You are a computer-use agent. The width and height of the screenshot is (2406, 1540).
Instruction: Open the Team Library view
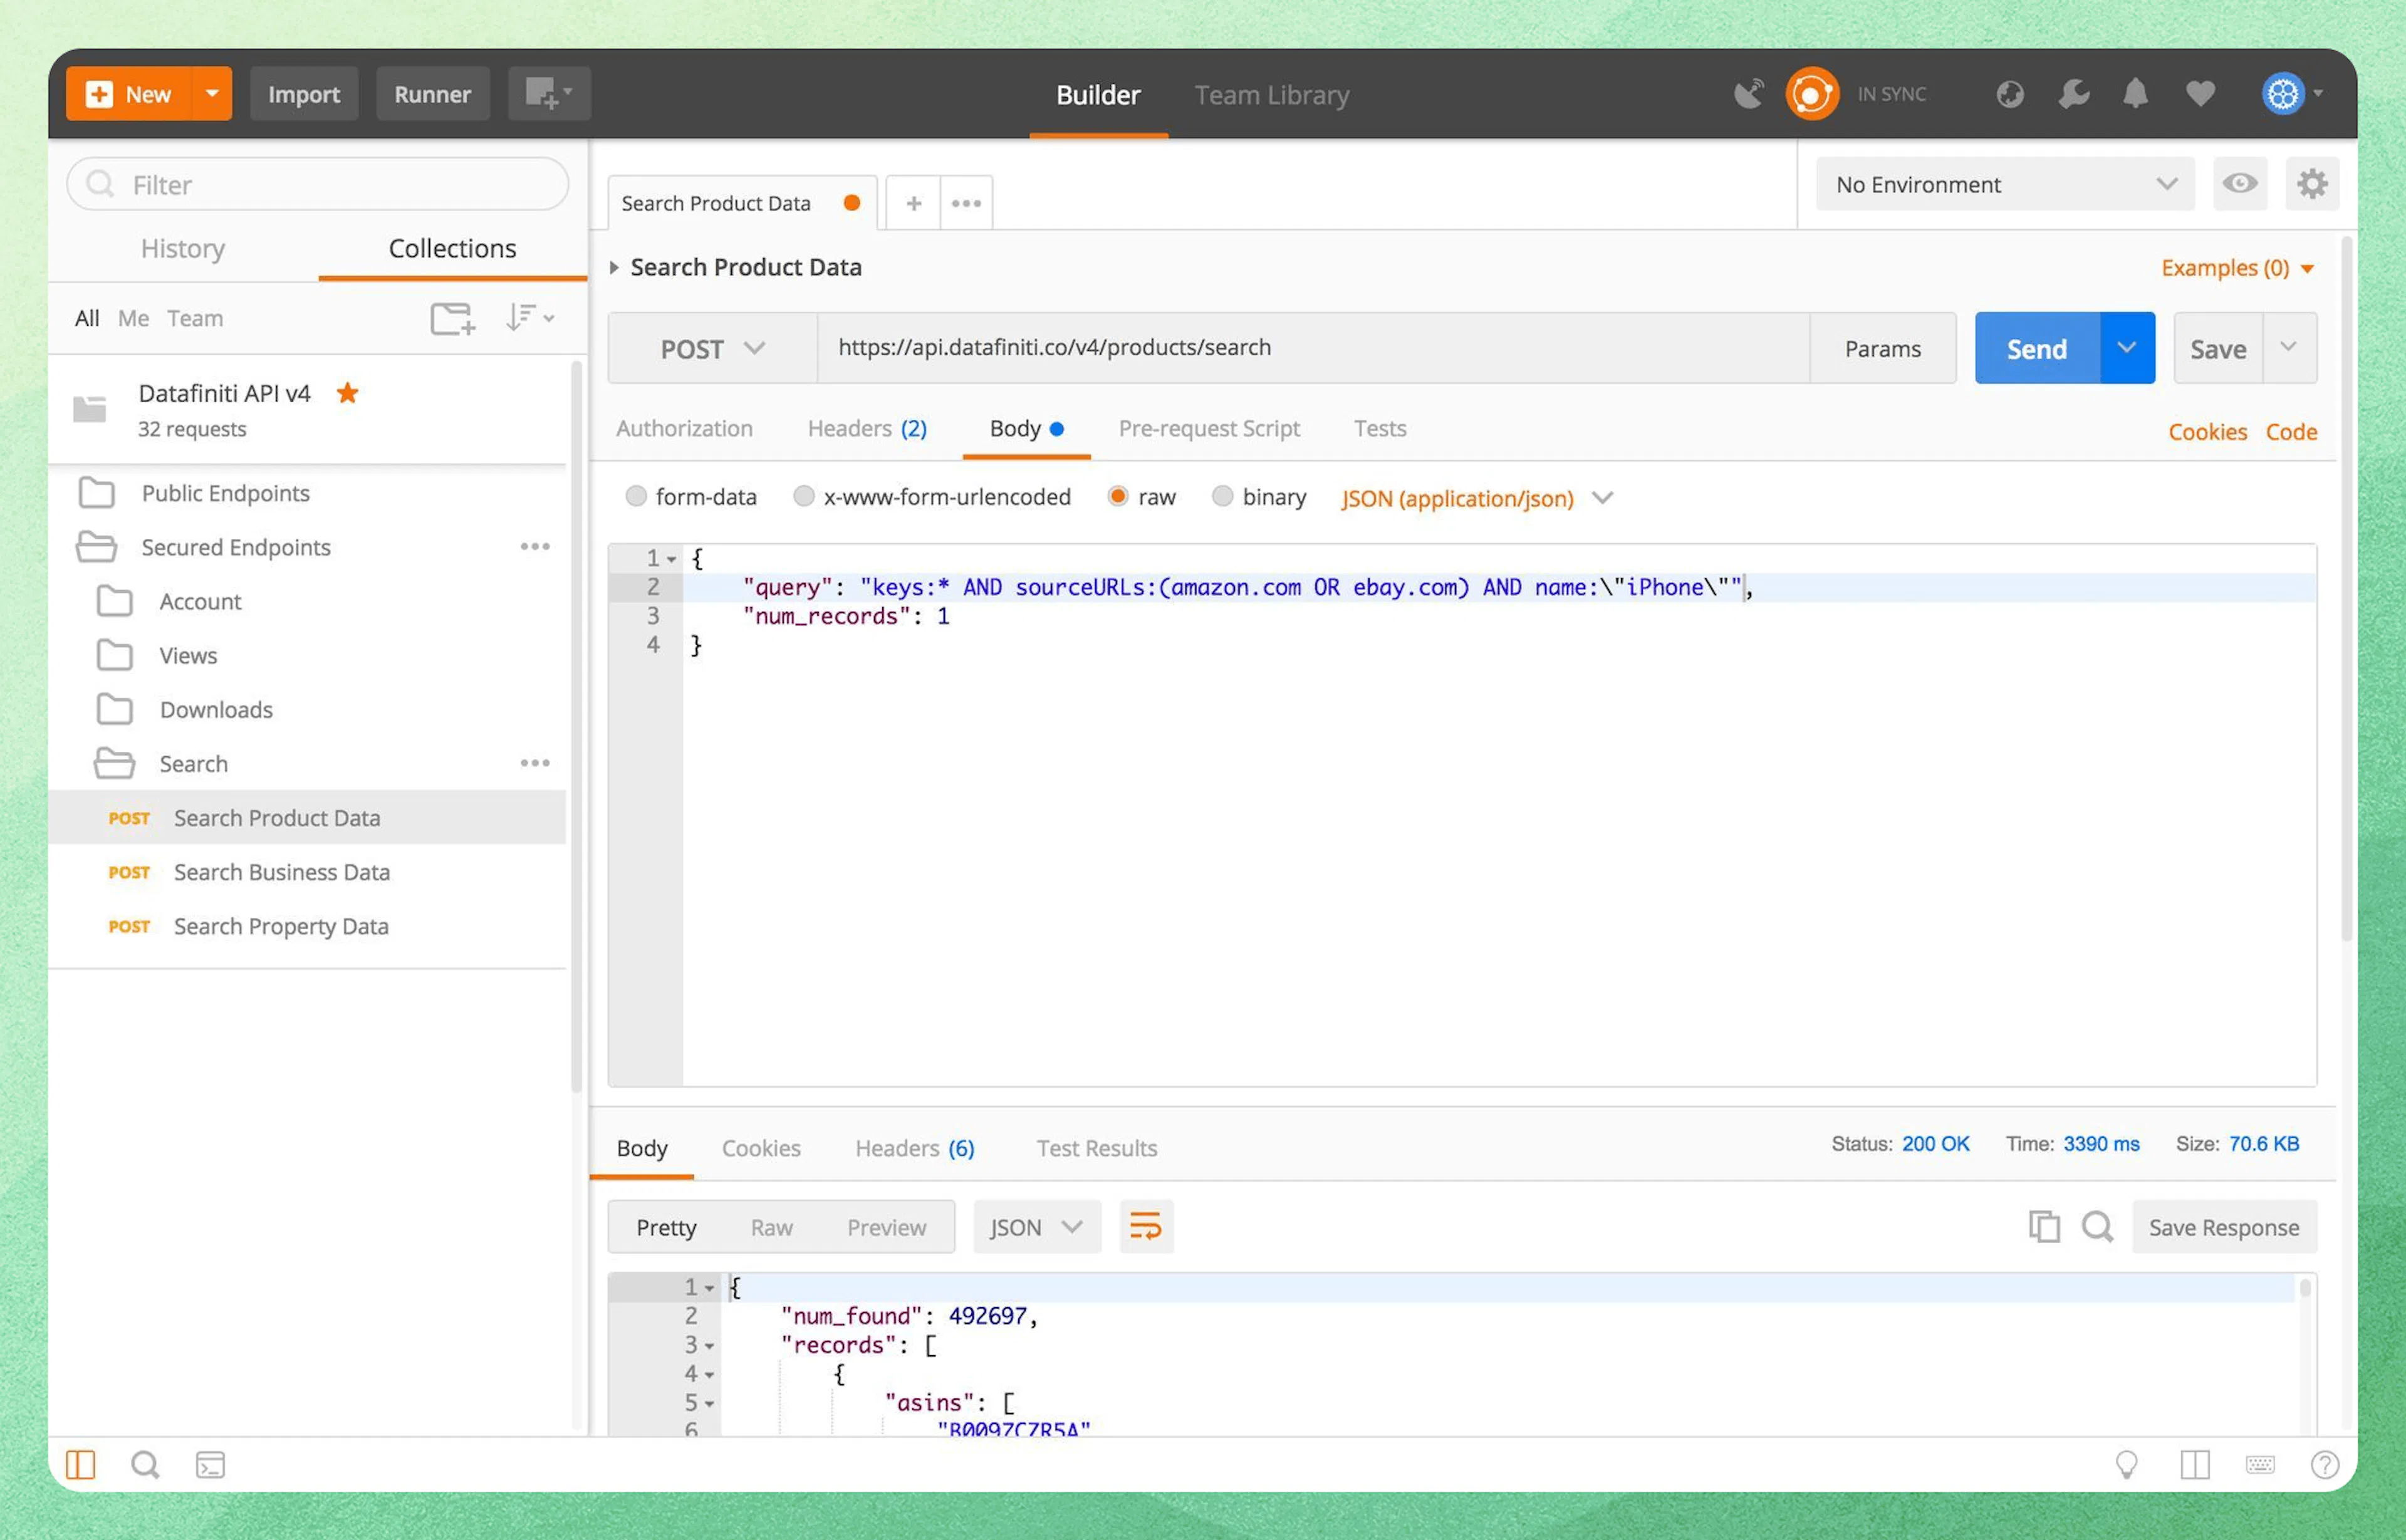(1271, 95)
